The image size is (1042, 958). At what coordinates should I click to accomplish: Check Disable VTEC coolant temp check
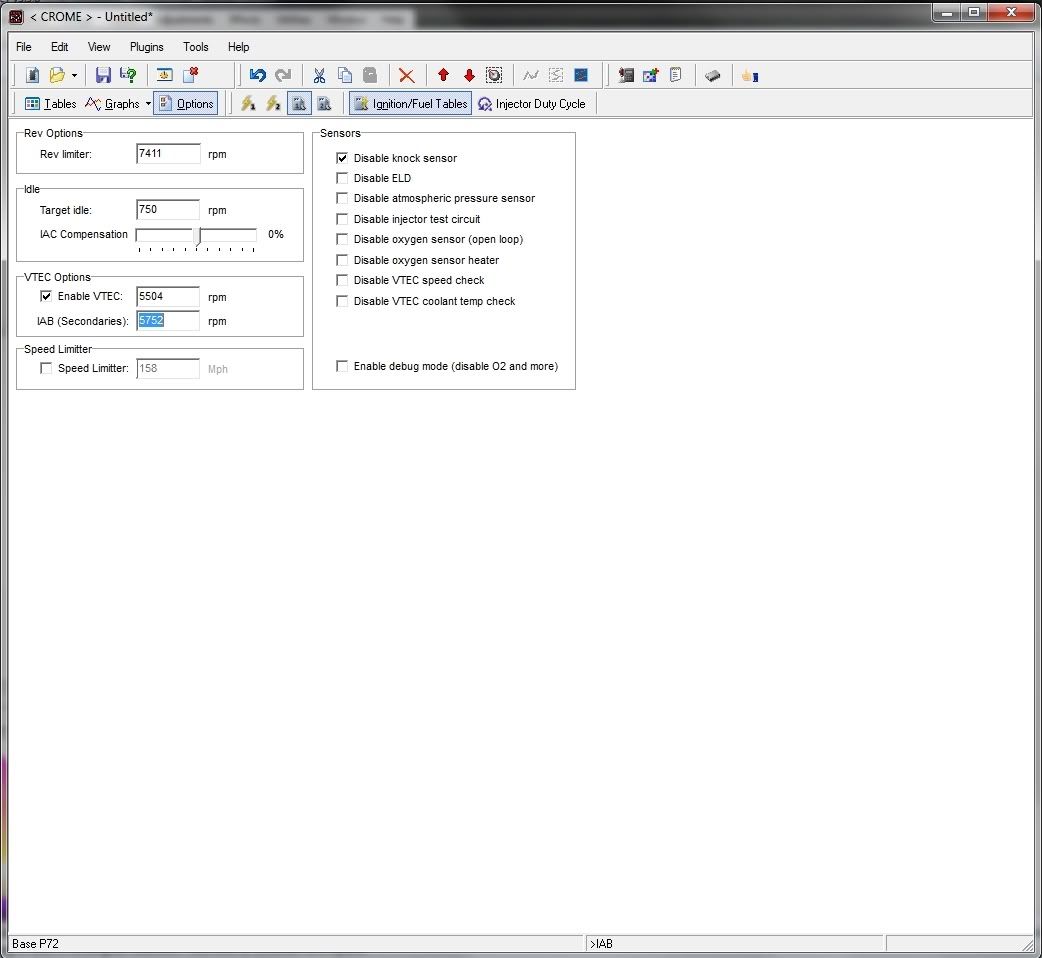coord(342,301)
